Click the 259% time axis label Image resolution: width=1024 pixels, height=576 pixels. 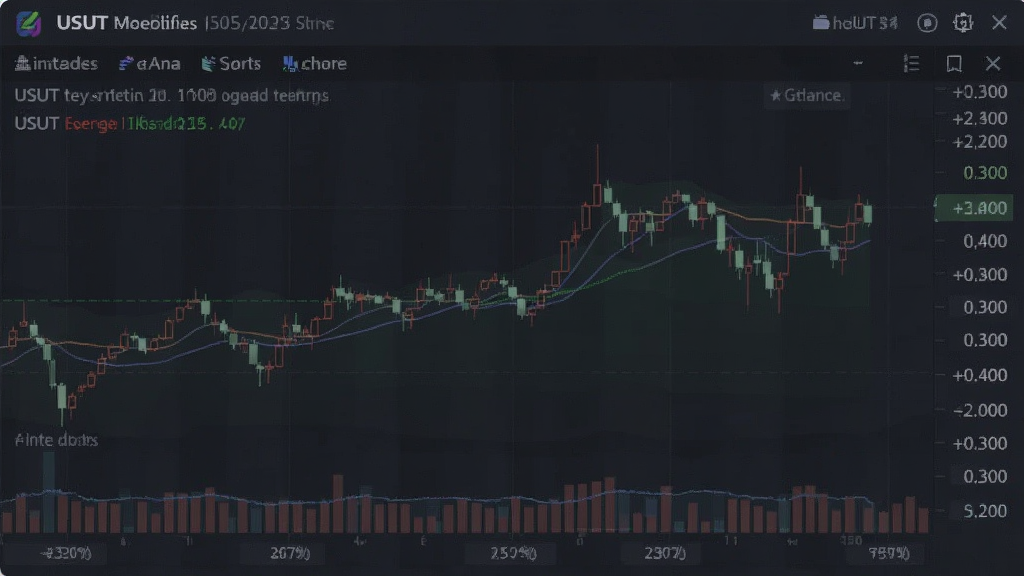[513, 554]
